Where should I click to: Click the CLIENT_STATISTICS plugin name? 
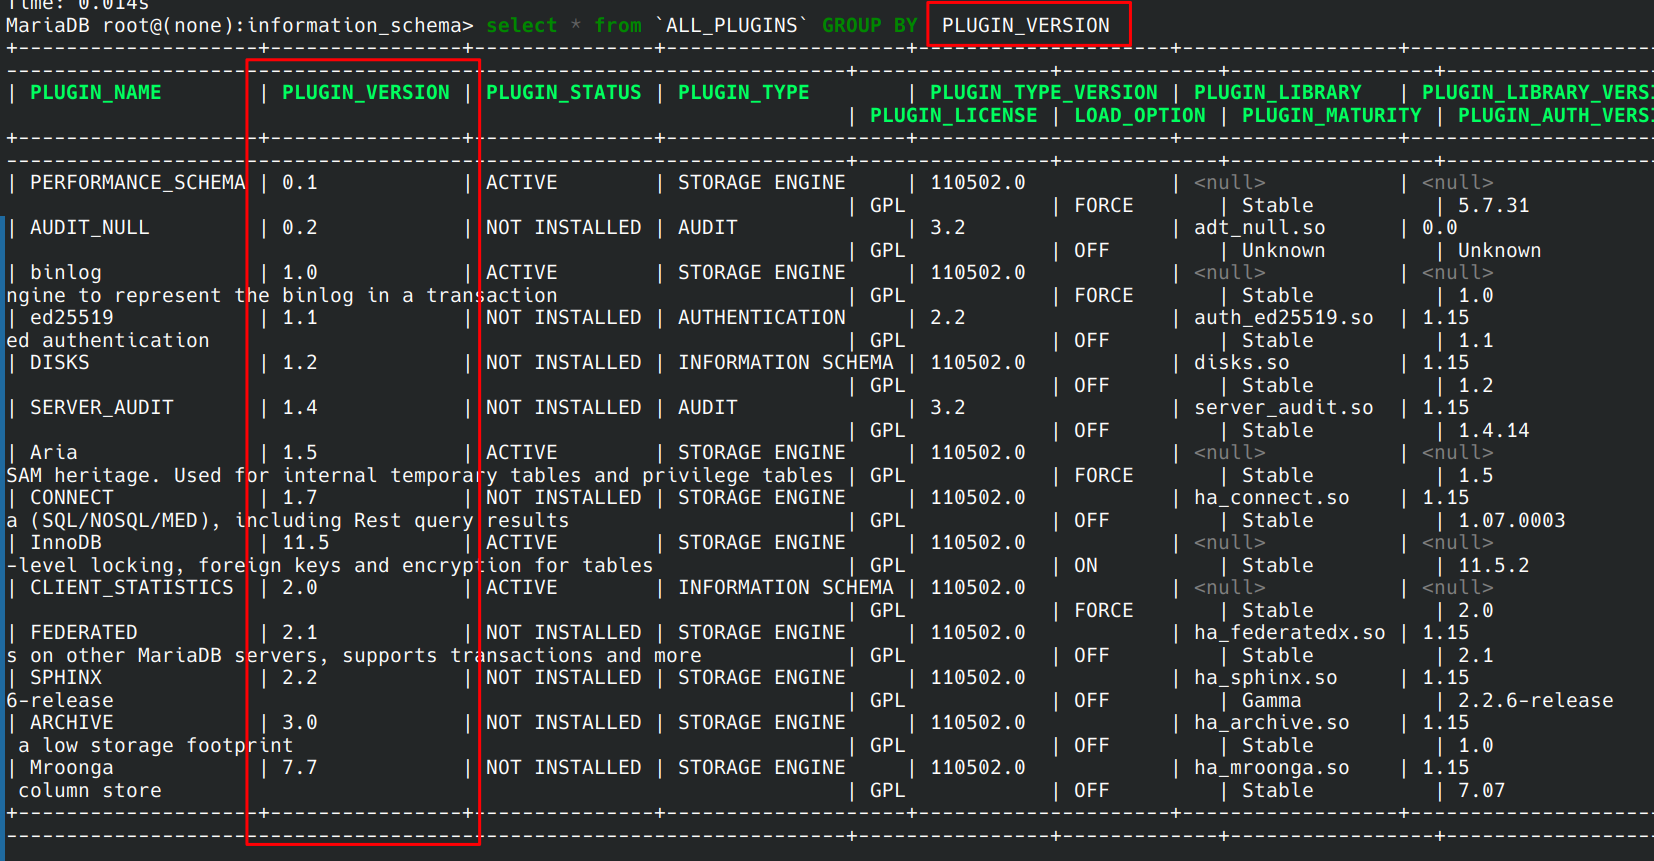click(x=131, y=588)
